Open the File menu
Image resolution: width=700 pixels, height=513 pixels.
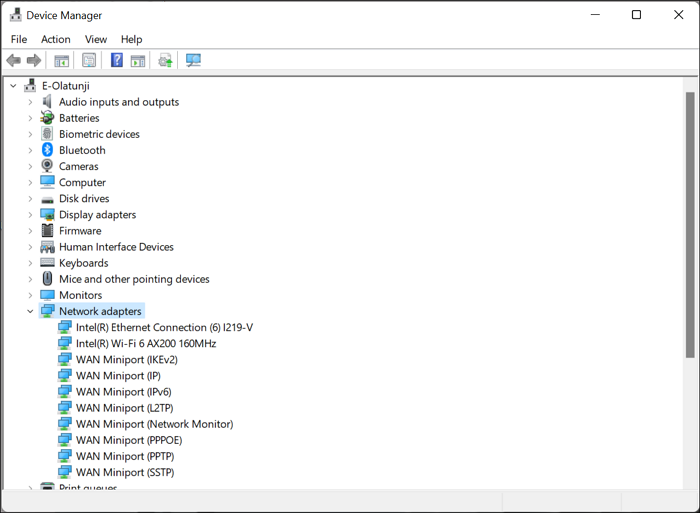pyautogui.click(x=19, y=39)
